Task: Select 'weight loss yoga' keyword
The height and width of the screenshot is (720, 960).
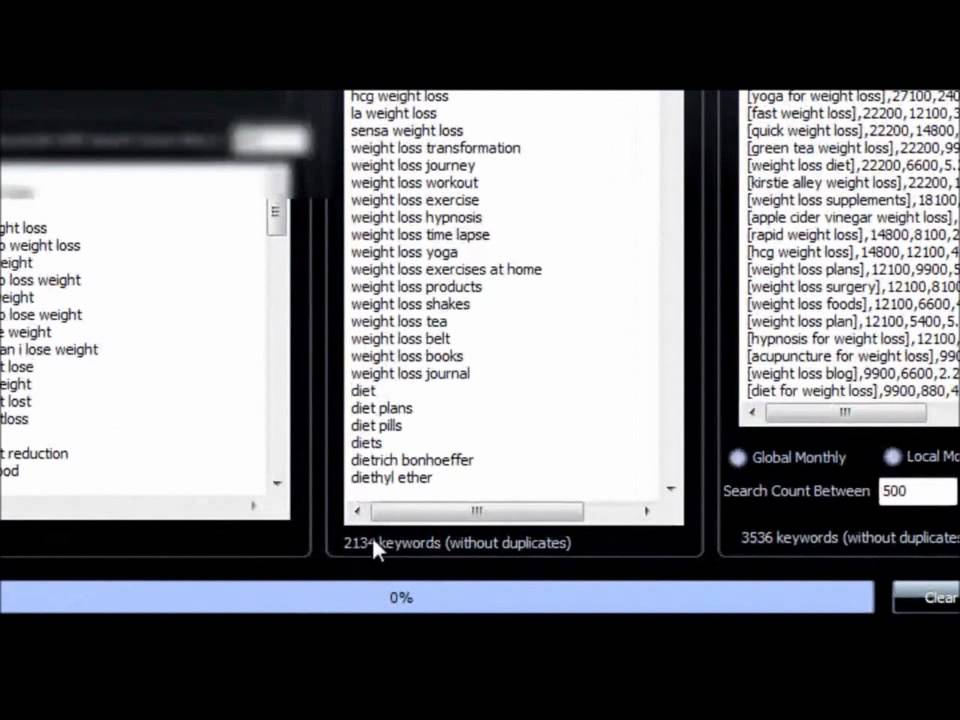Action: [x=404, y=252]
